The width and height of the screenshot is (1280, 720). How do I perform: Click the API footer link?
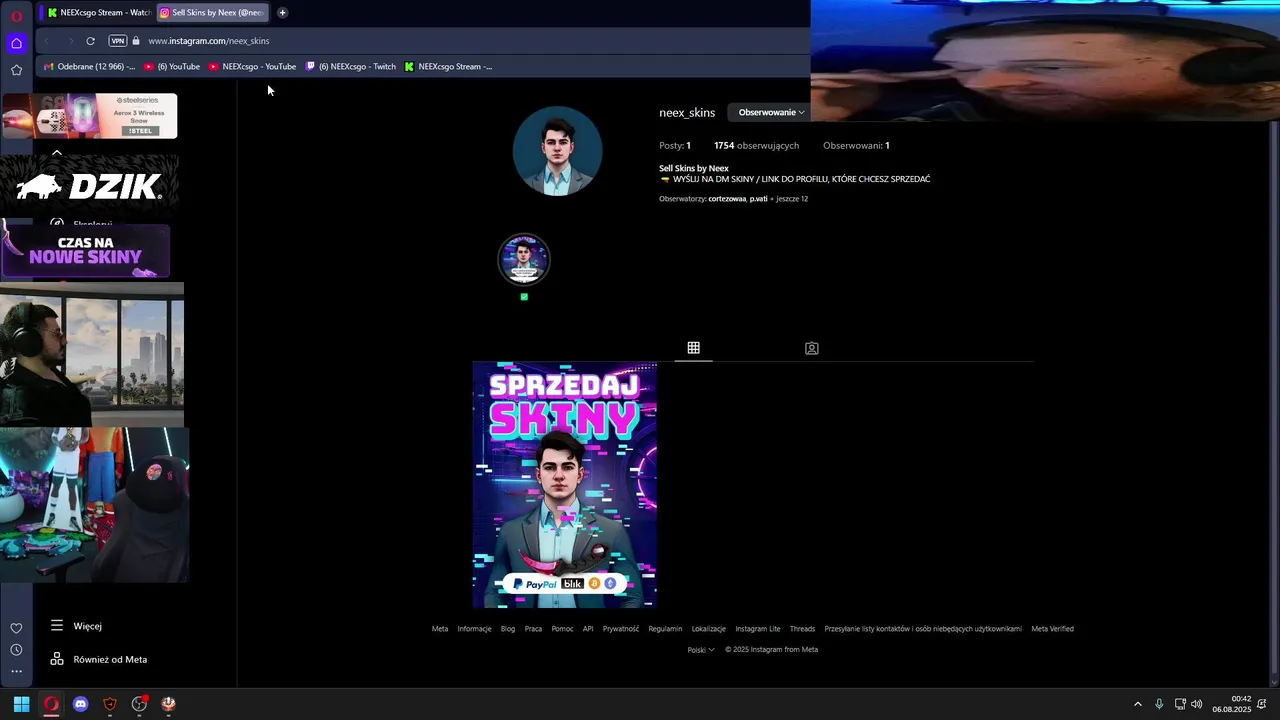(588, 629)
